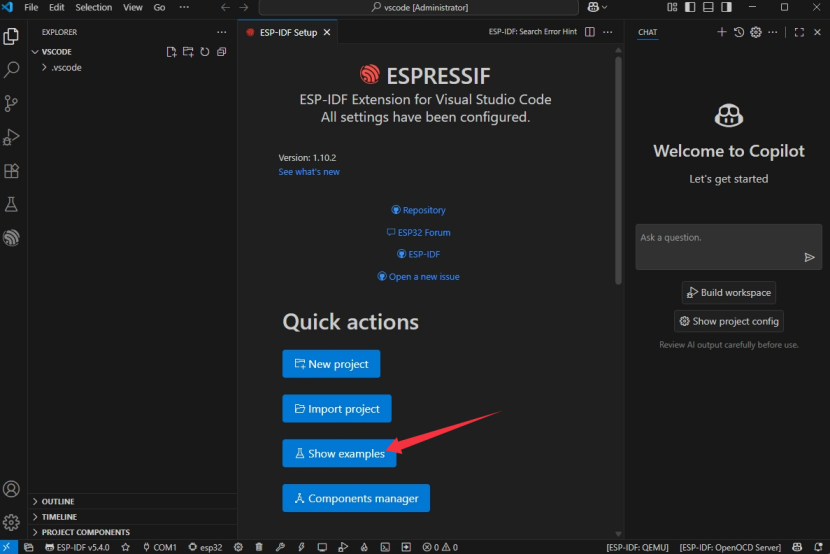Click the build project wrench icon in status bar
The width and height of the screenshot is (830, 554).
click(x=280, y=547)
